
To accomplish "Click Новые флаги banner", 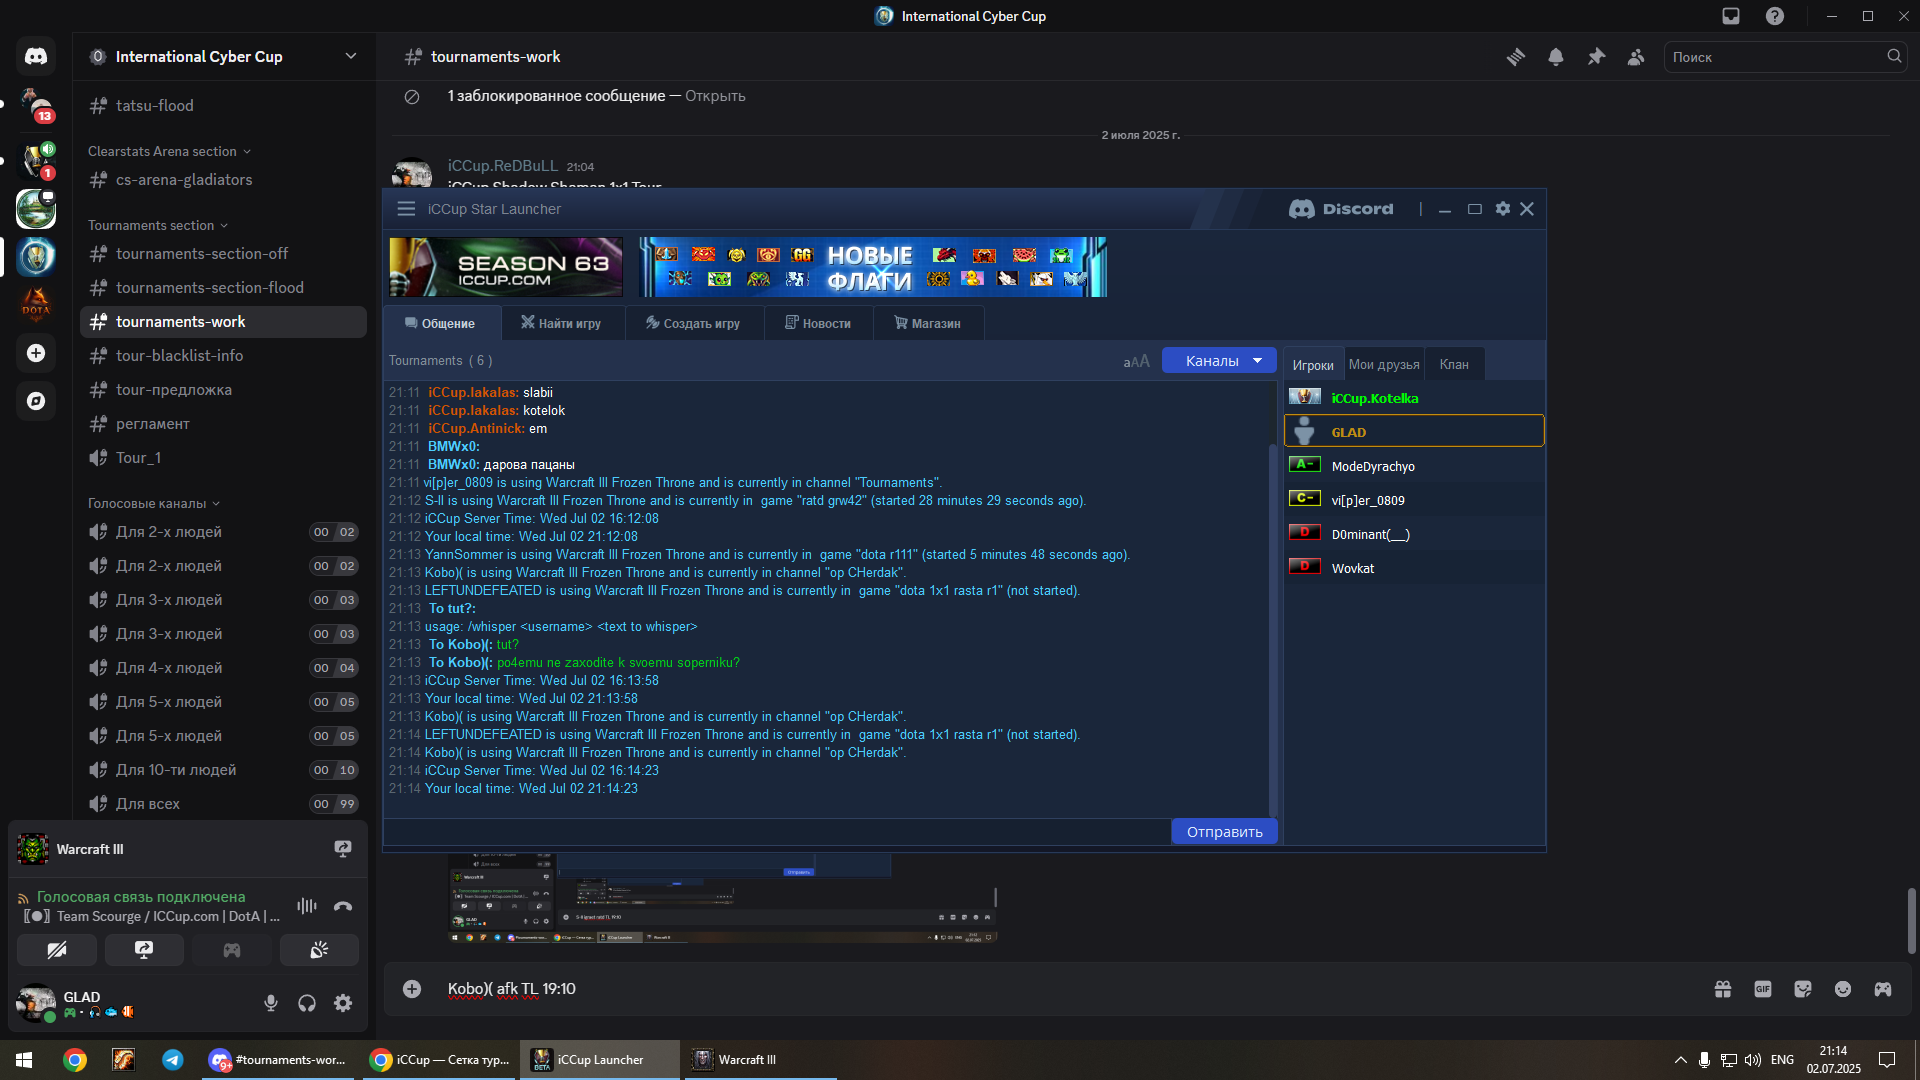I will [x=873, y=267].
